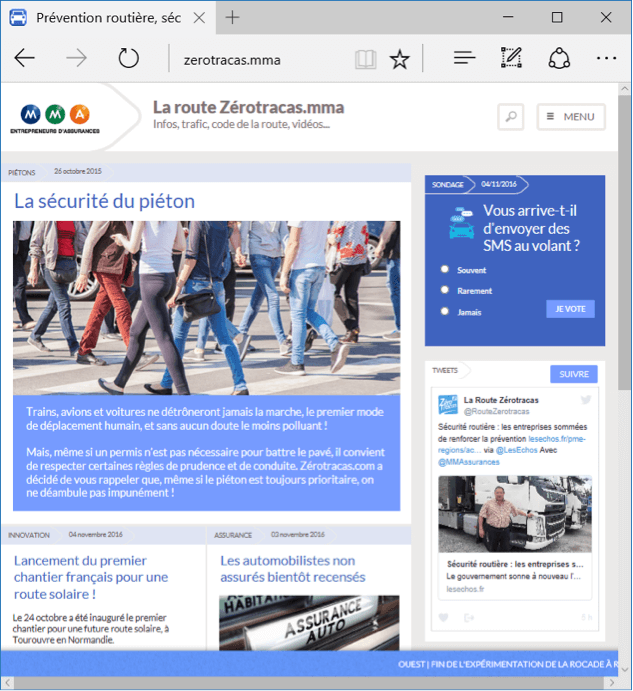Image resolution: width=633 pixels, height=691 pixels.
Task: Click the pedestrians crossing photo
Action: click(206, 308)
